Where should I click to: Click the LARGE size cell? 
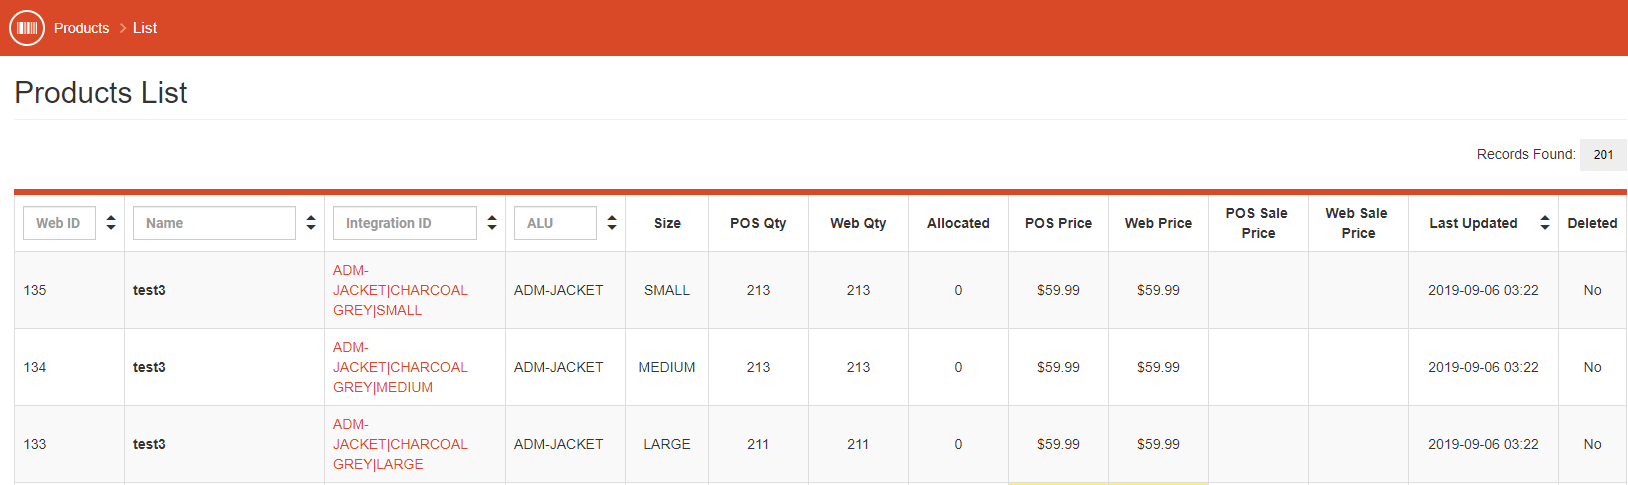click(x=667, y=444)
